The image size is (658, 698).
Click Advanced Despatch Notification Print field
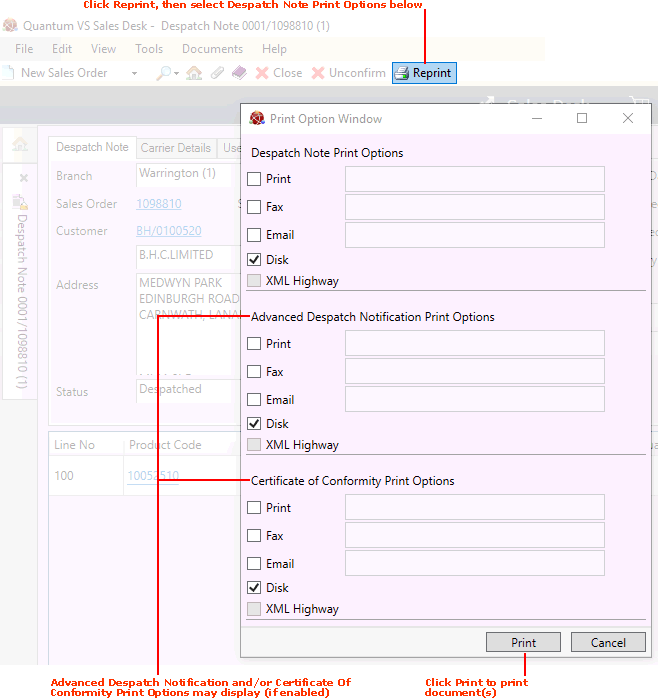tap(475, 343)
